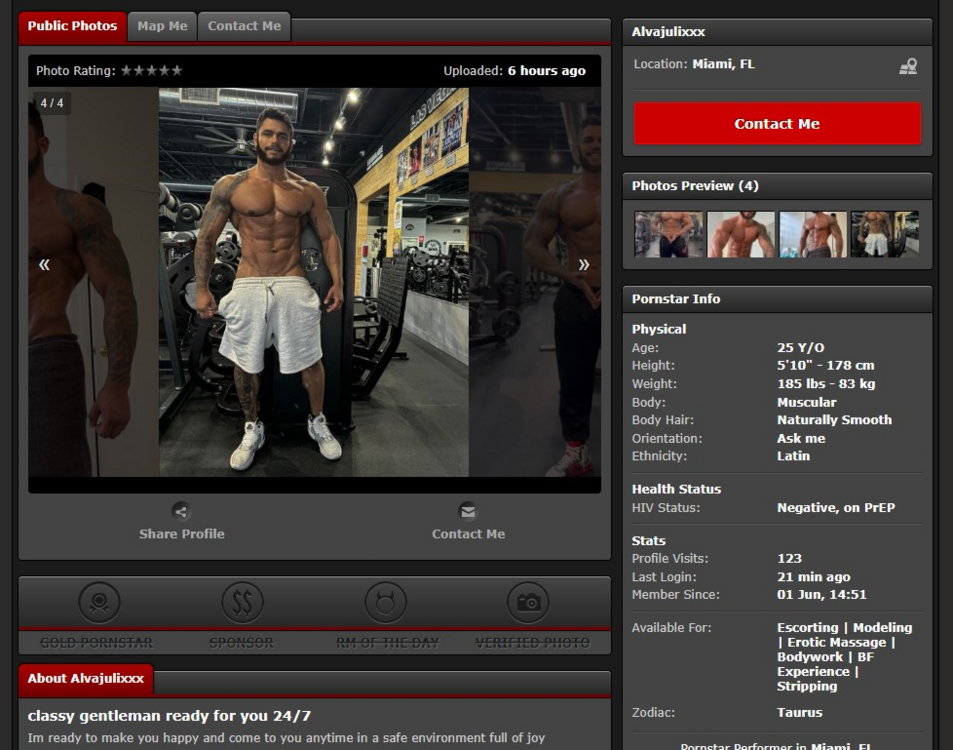Open the fourth photo preview thumbnail

(x=885, y=234)
